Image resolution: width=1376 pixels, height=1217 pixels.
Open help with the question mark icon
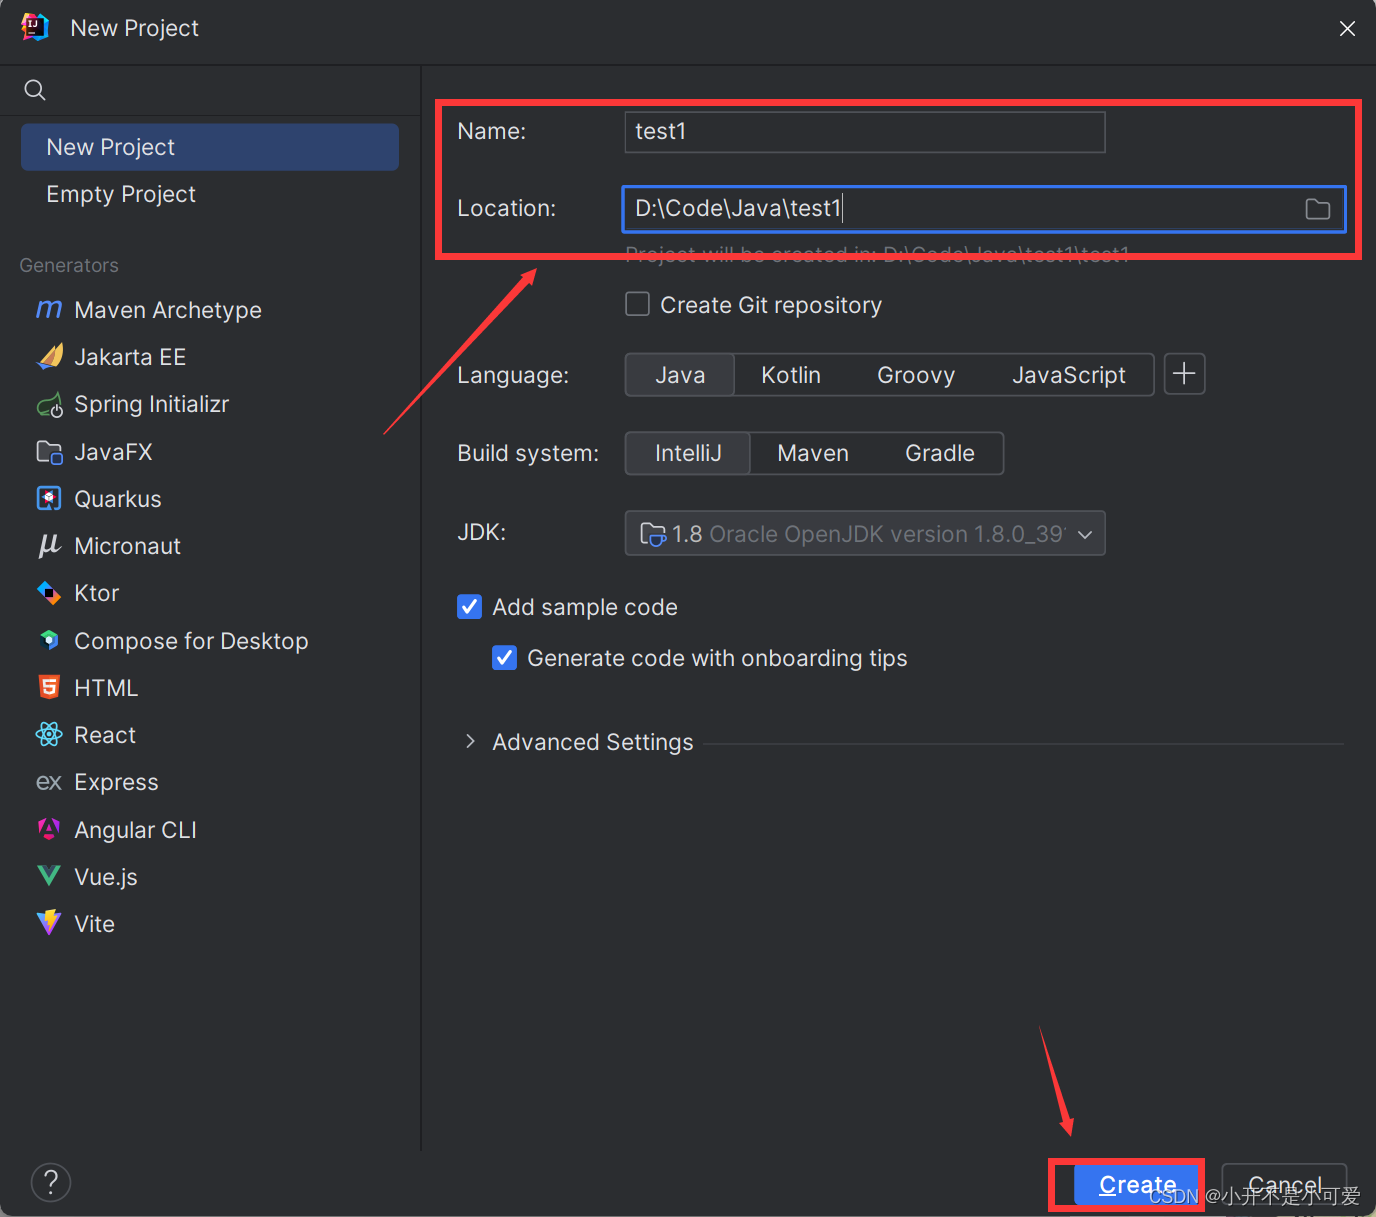tap(51, 1183)
